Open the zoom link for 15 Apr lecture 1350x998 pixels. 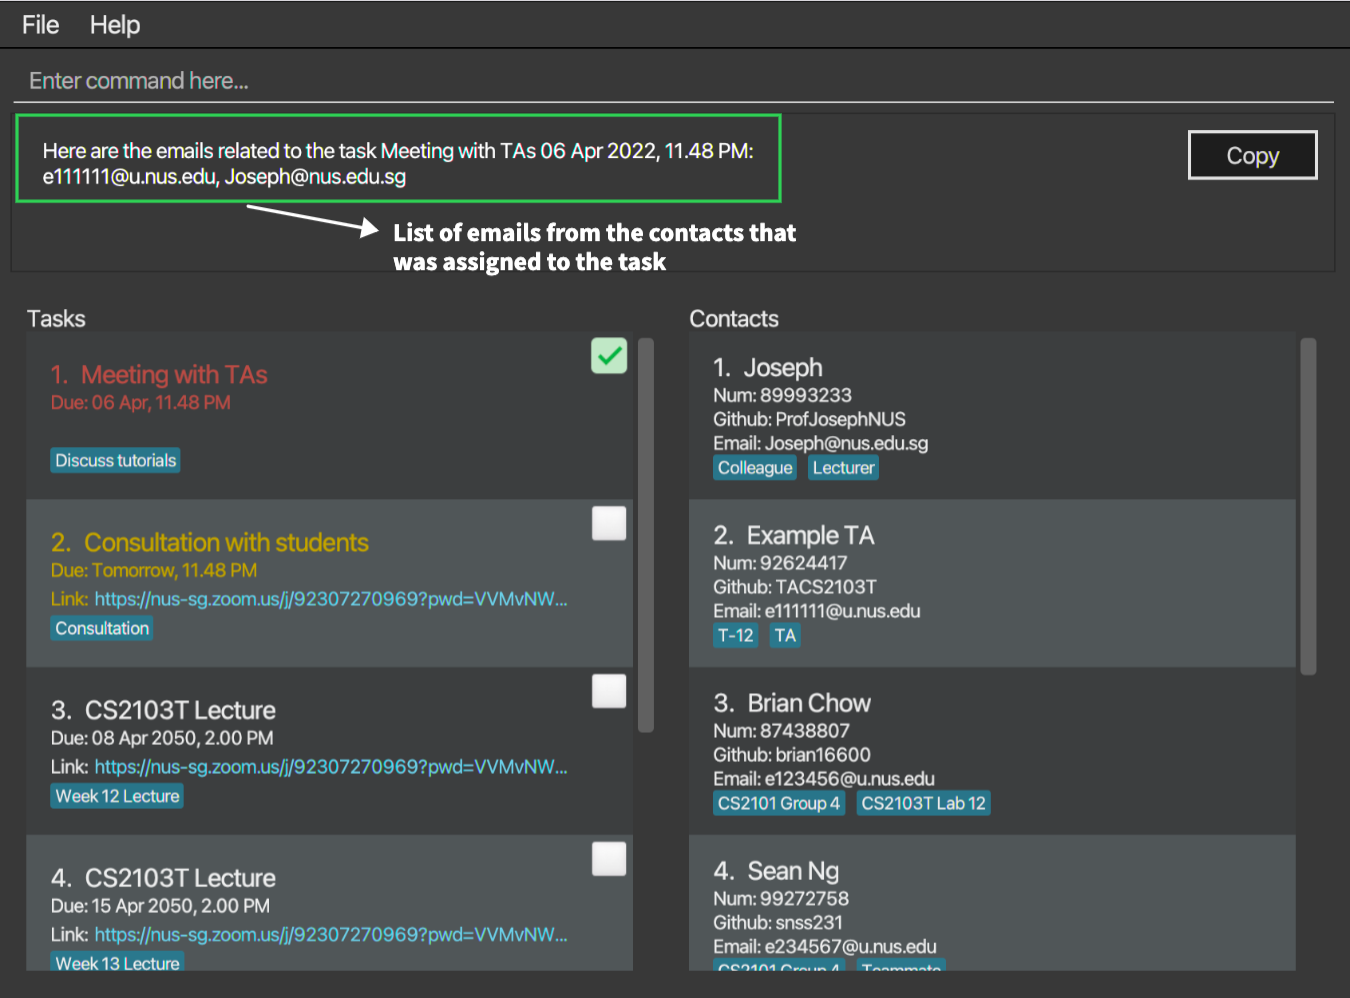pos(331,935)
